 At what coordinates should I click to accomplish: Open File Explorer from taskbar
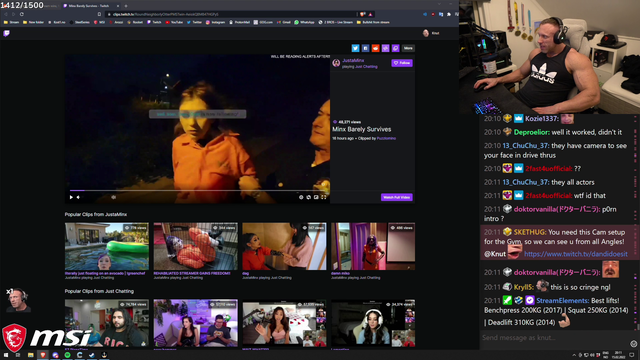coord(31,355)
